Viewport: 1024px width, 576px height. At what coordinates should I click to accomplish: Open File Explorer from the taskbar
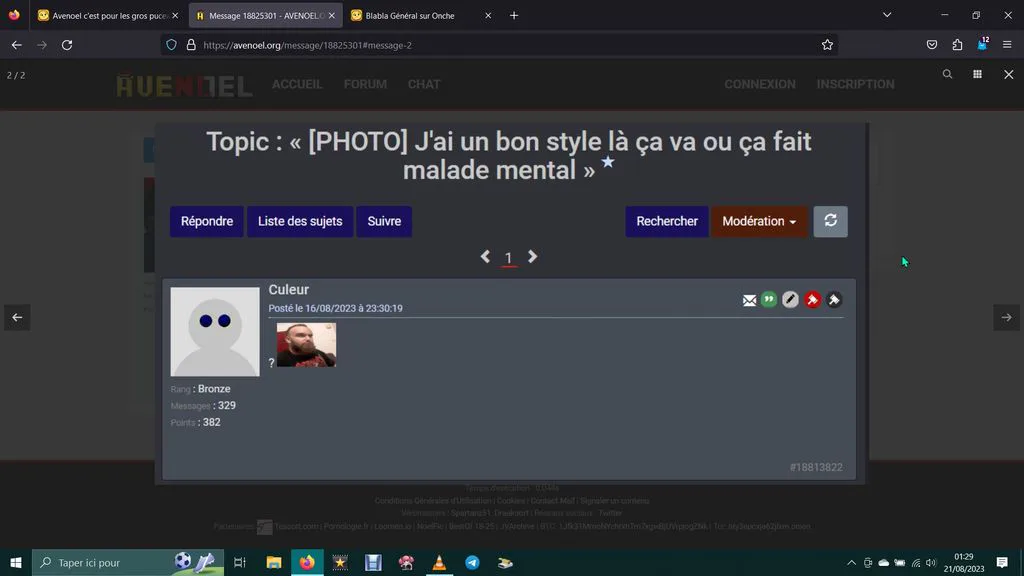click(274, 562)
